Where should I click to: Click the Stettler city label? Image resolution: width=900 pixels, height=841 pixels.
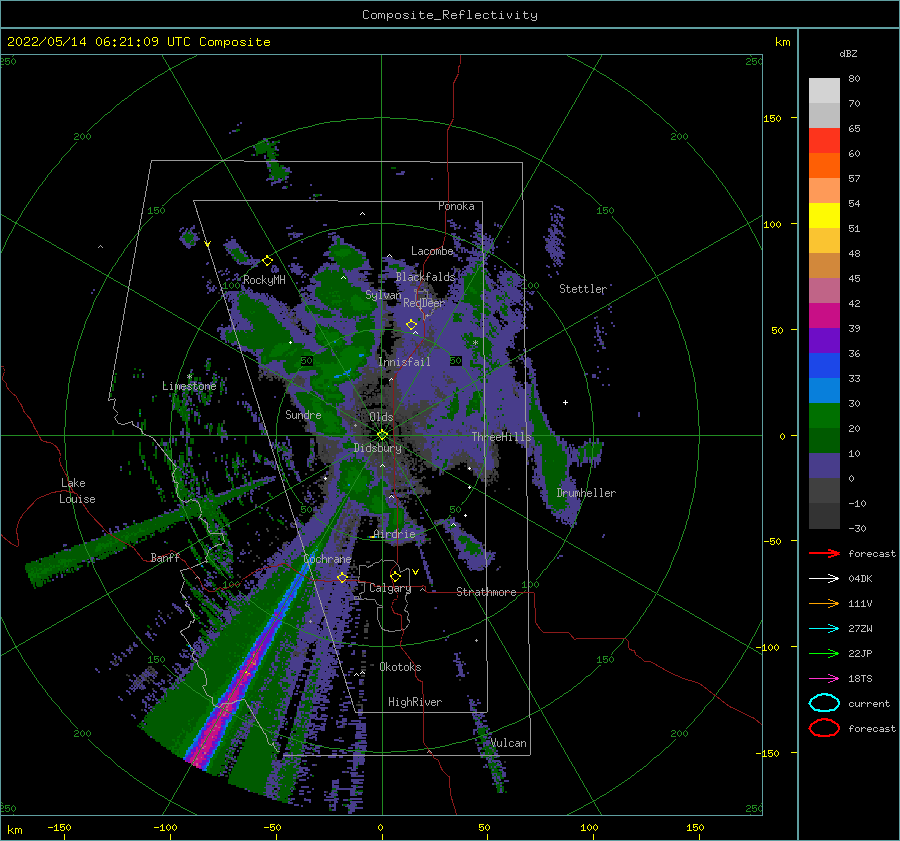[x=583, y=289]
